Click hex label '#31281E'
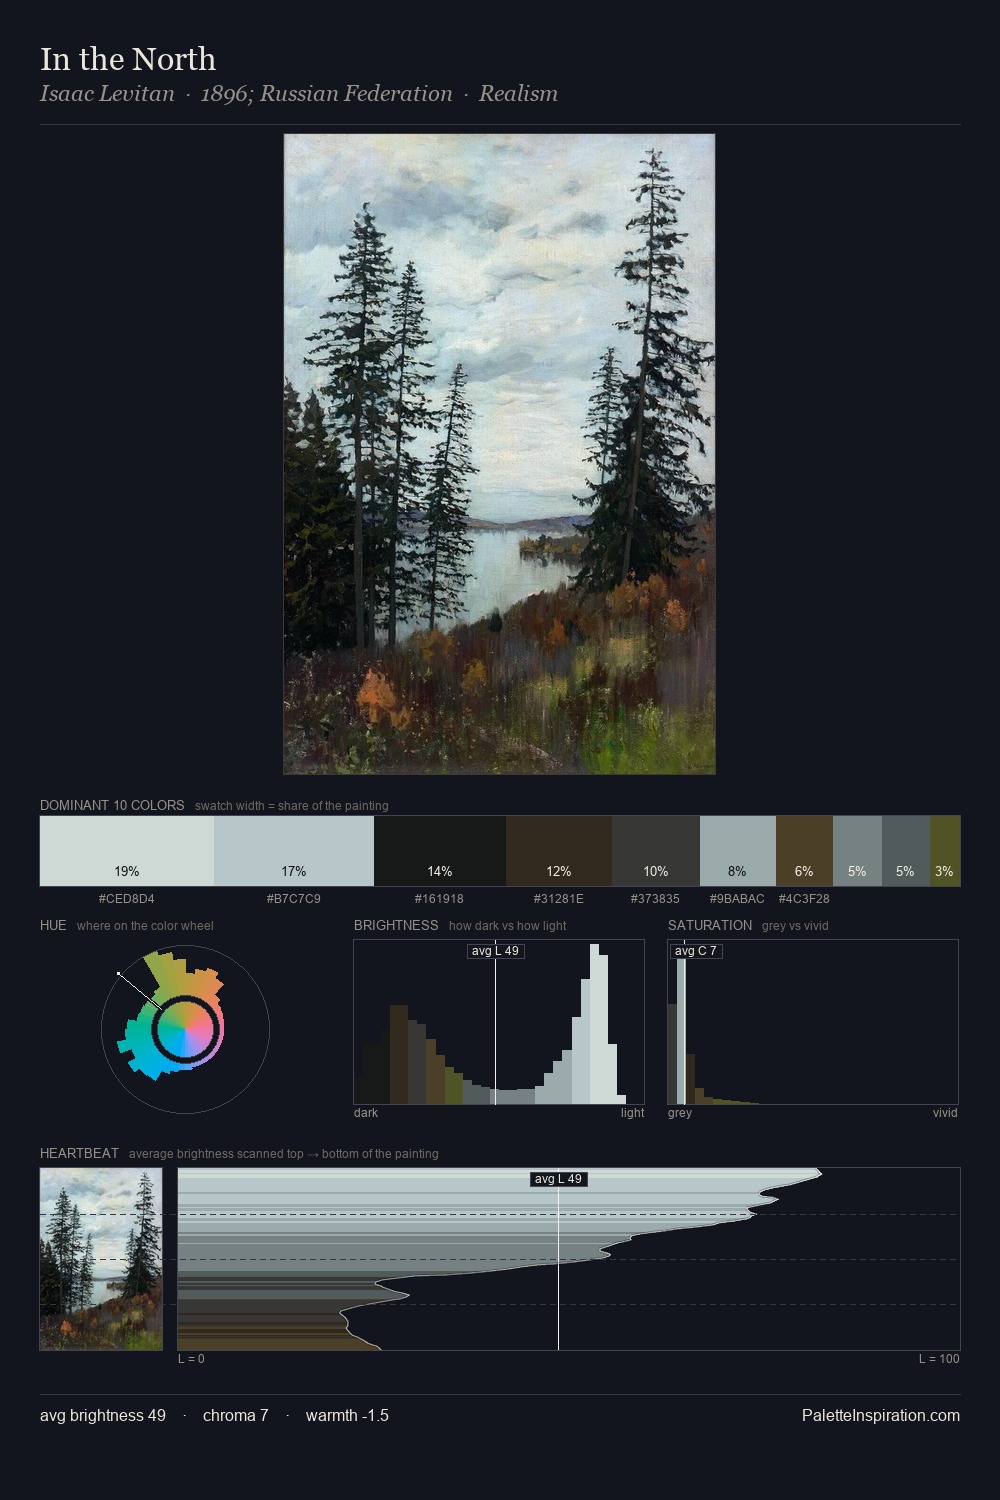 pos(559,899)
